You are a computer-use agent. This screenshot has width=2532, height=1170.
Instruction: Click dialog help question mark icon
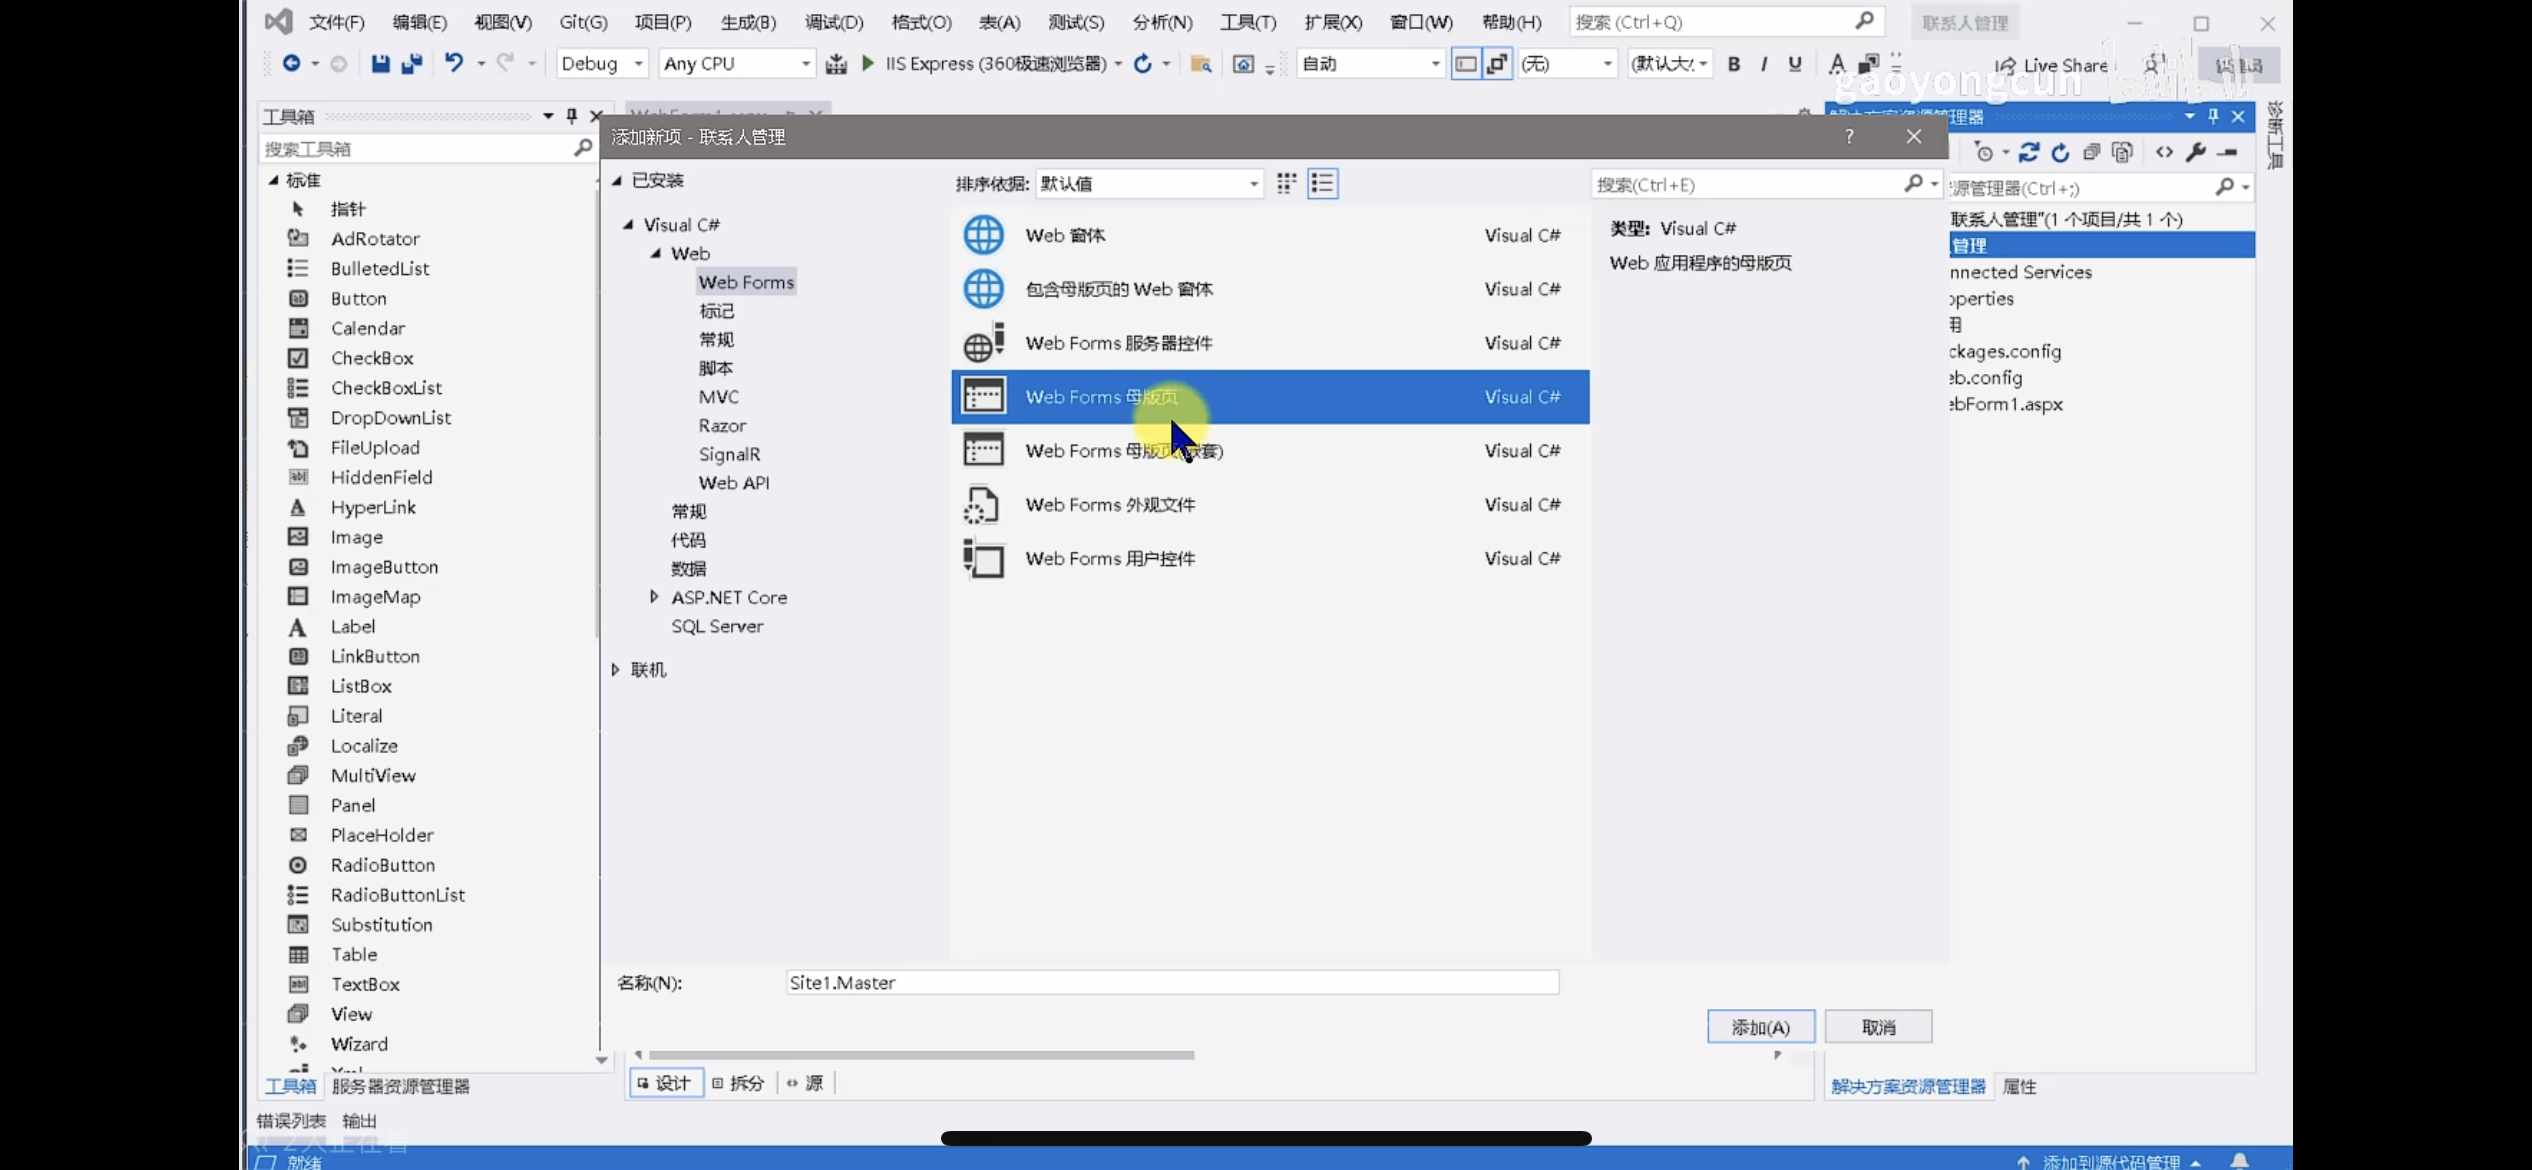1849,137
